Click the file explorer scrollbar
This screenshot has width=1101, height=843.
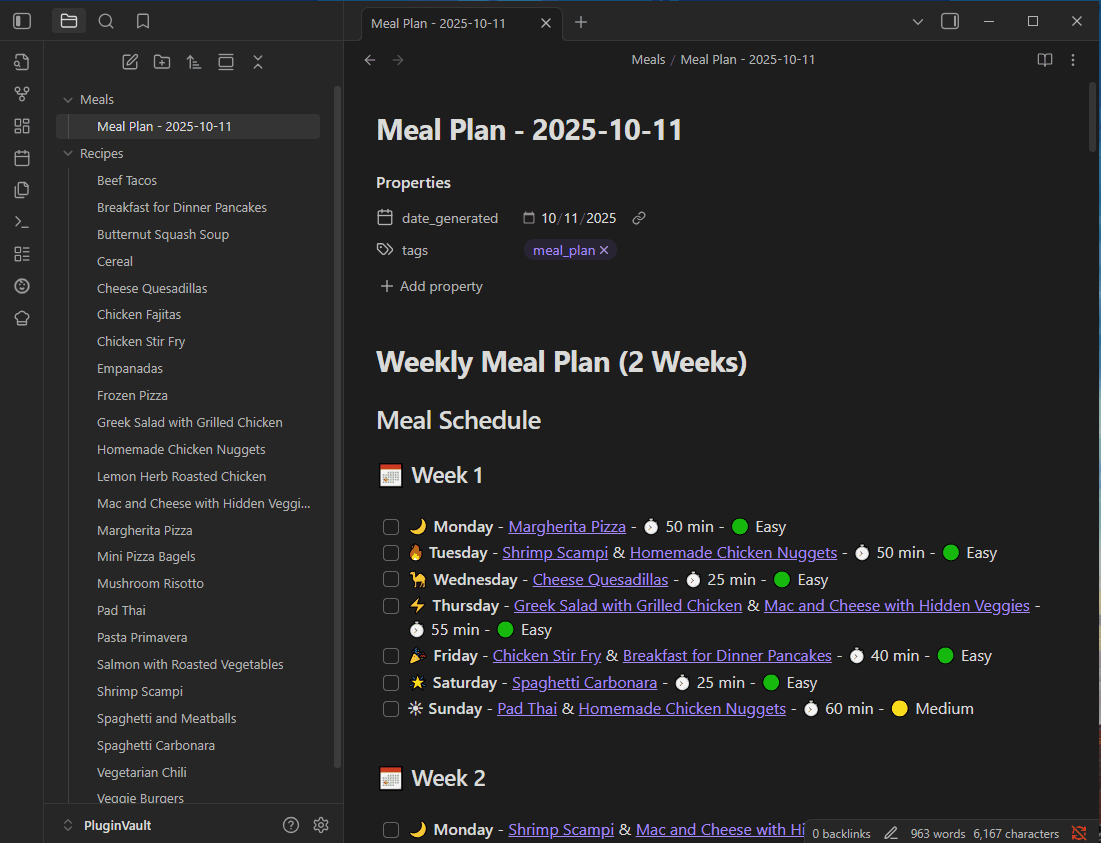[x=338, y=427]
